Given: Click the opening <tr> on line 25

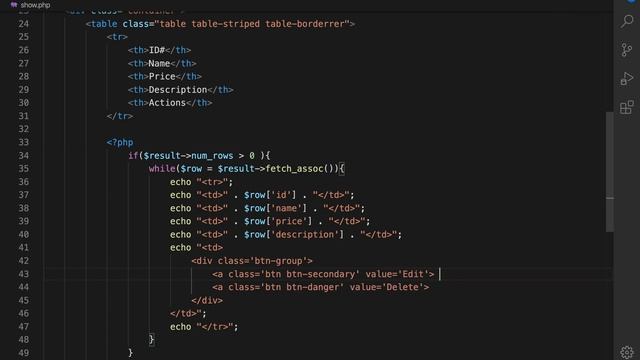Looking at the screenshot, I should [117, 37].
